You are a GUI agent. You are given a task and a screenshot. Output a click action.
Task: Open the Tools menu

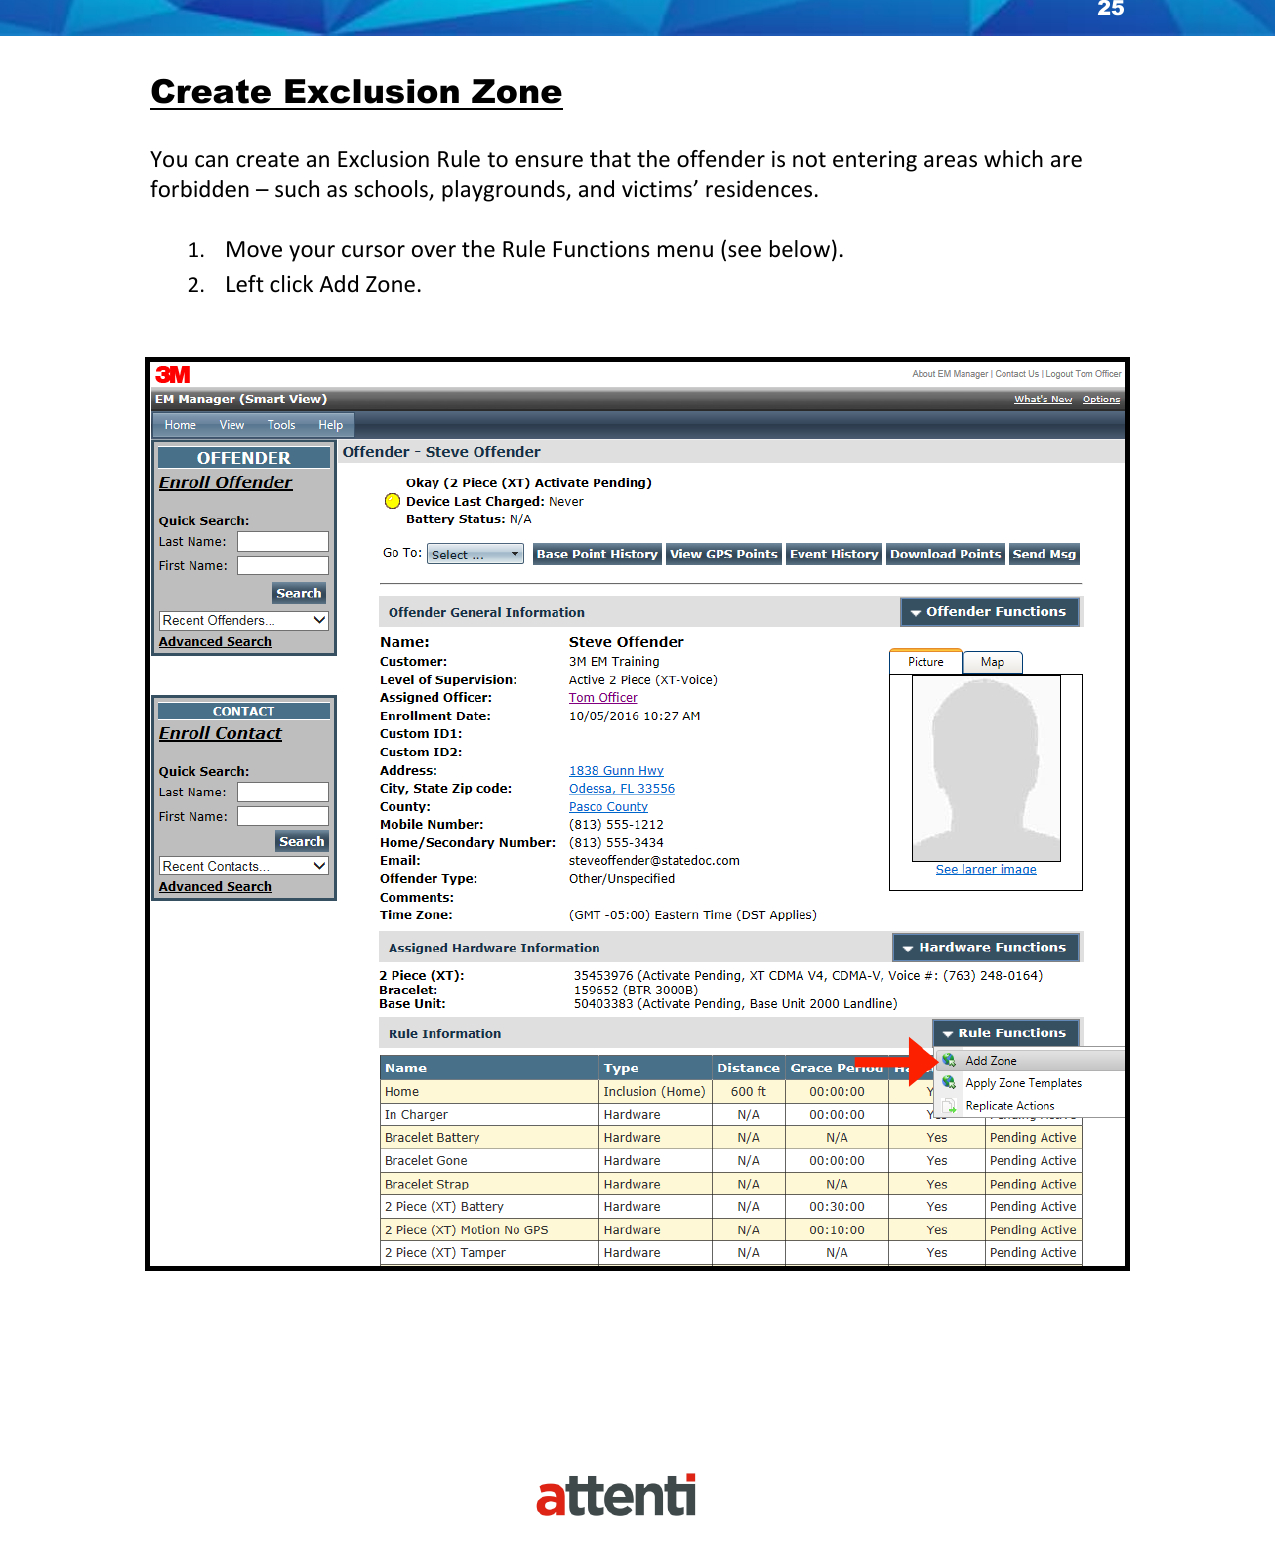click(282, 425)
